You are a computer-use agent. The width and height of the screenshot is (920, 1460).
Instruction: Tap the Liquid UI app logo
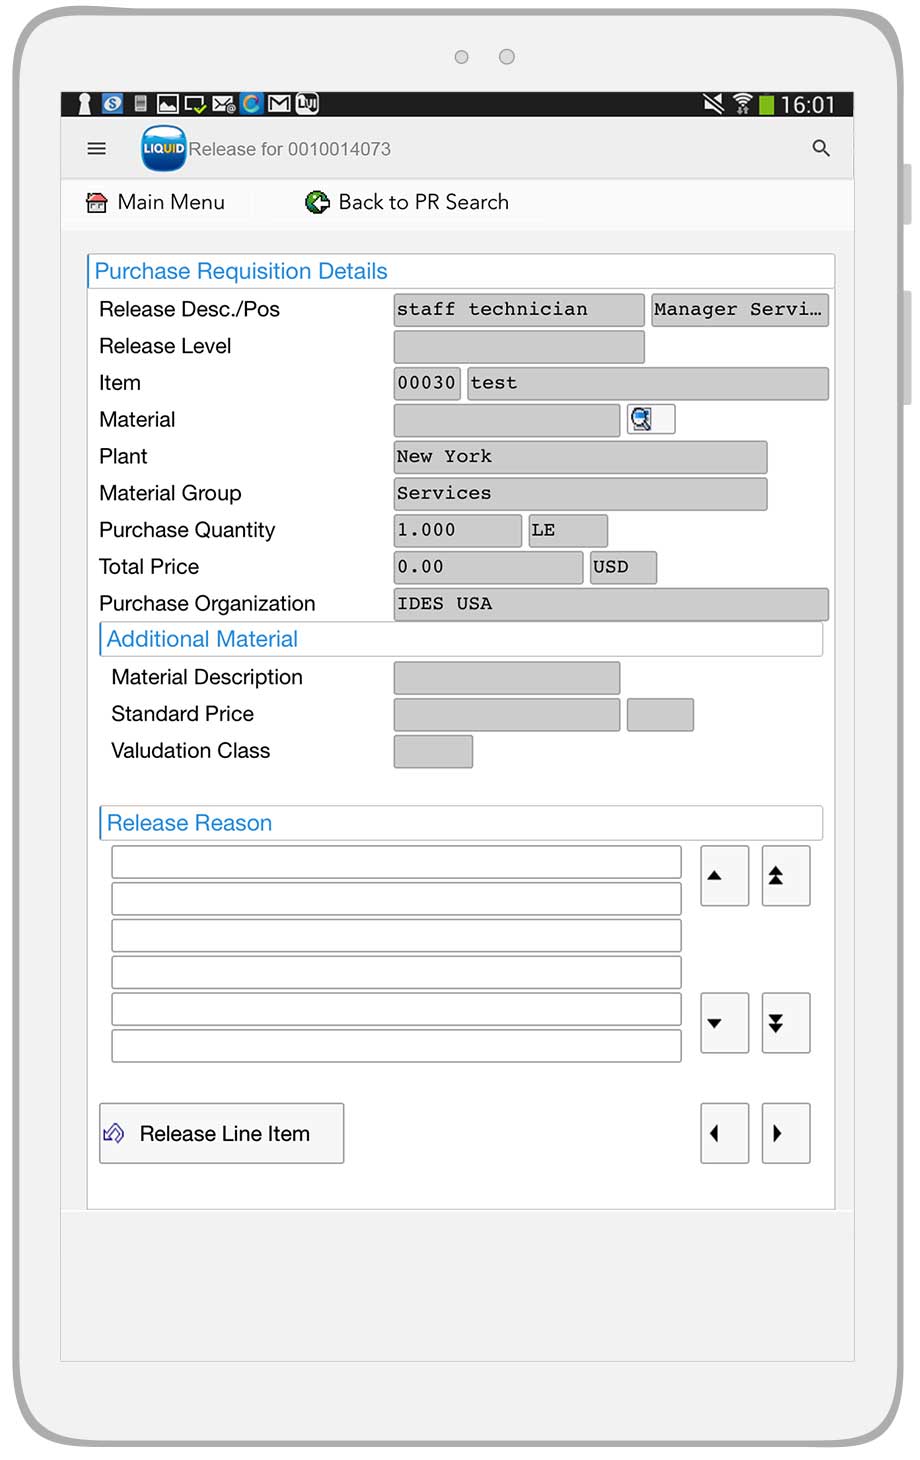click(x=163, y=149)
